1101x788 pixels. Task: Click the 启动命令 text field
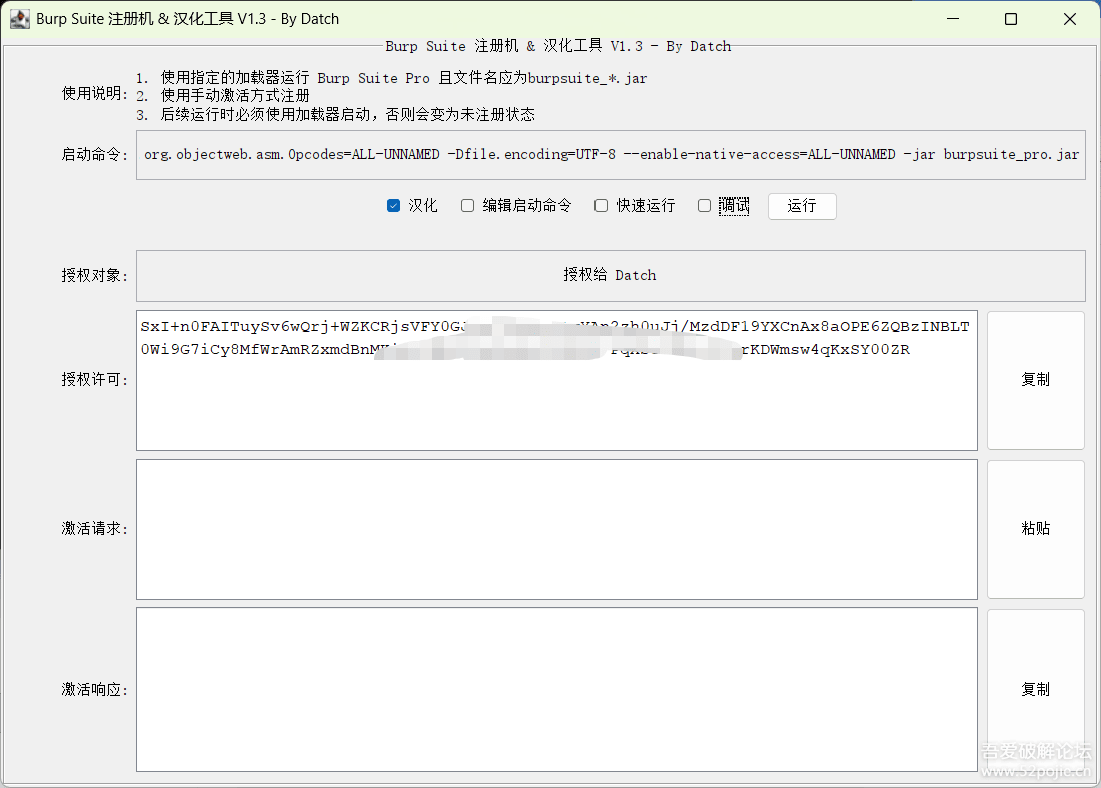(x=610, y=155)
